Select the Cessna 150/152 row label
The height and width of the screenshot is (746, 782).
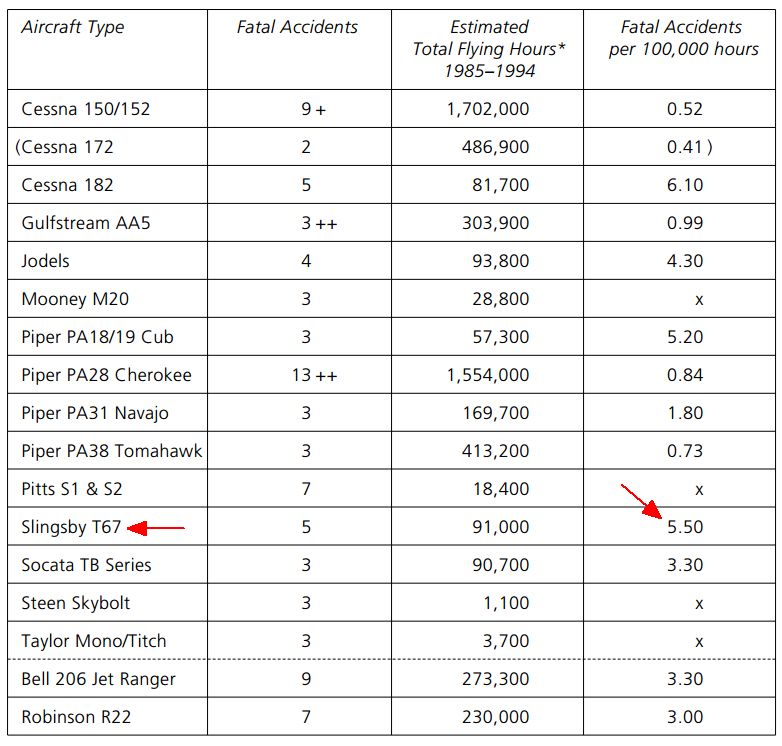(x=86, y=109)
